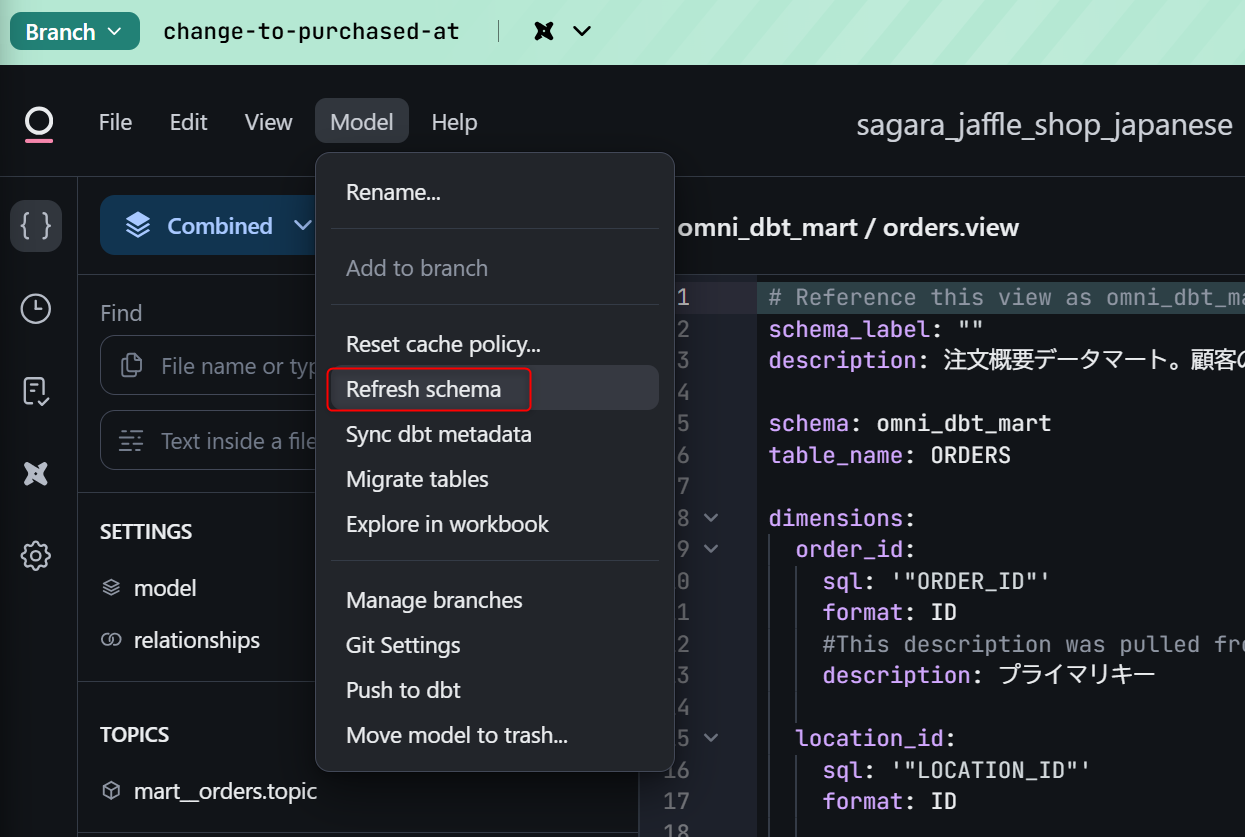
Task: Open the history clock icon in sidebar
Action: pyautogui.click(x=36, y=309)
